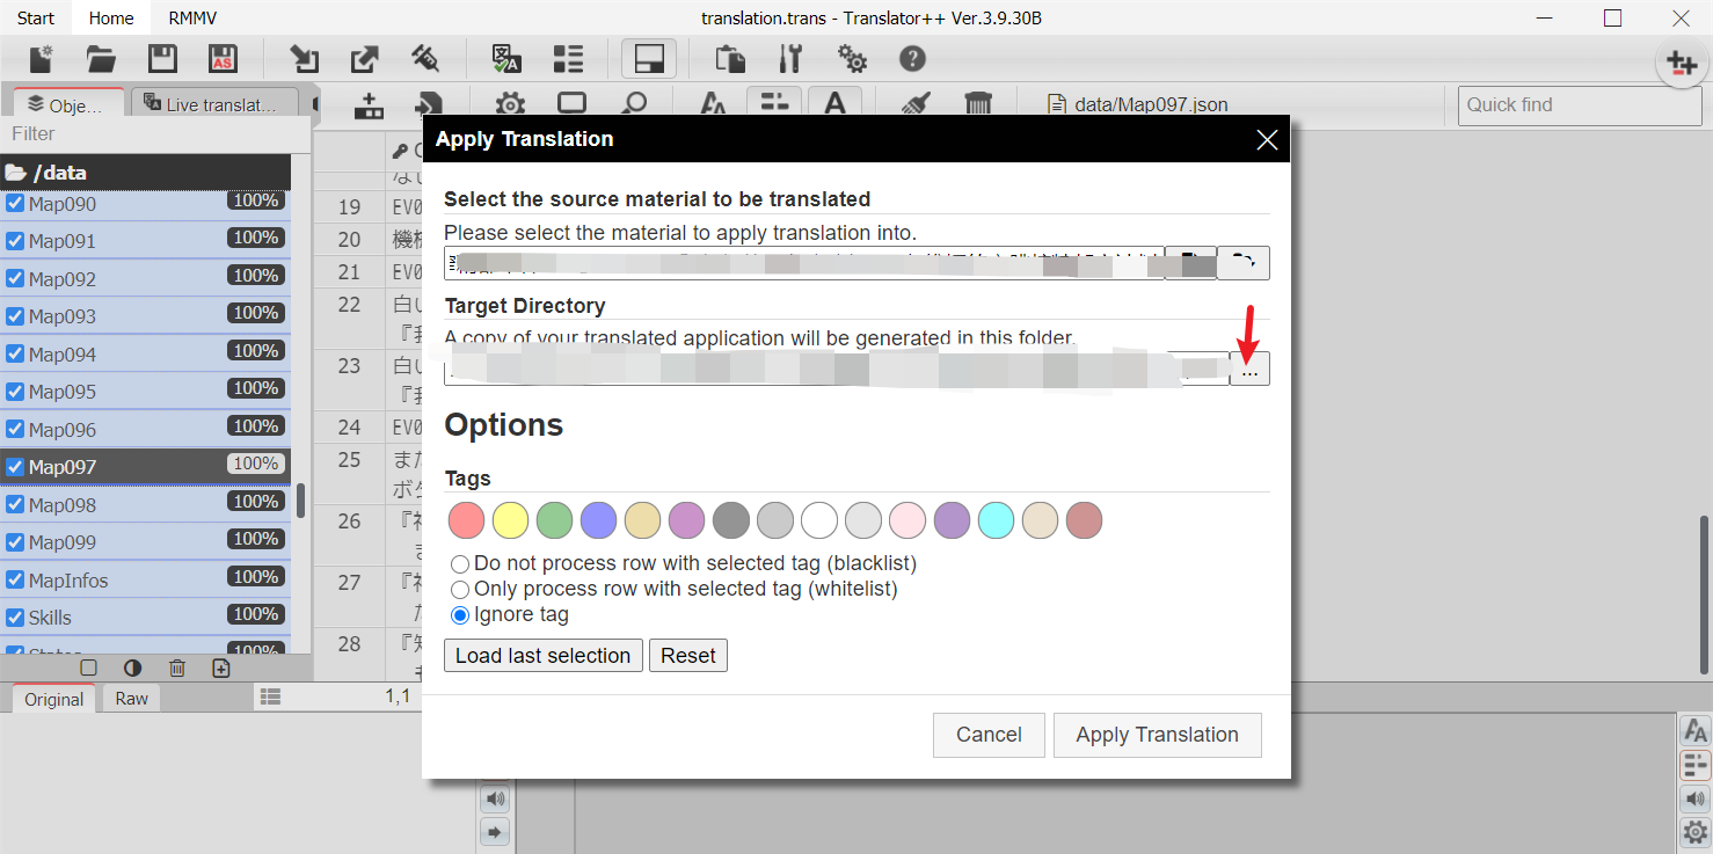Click the Save As icon
Screen dimensions: 1713x854
click(x=223, y=59)
